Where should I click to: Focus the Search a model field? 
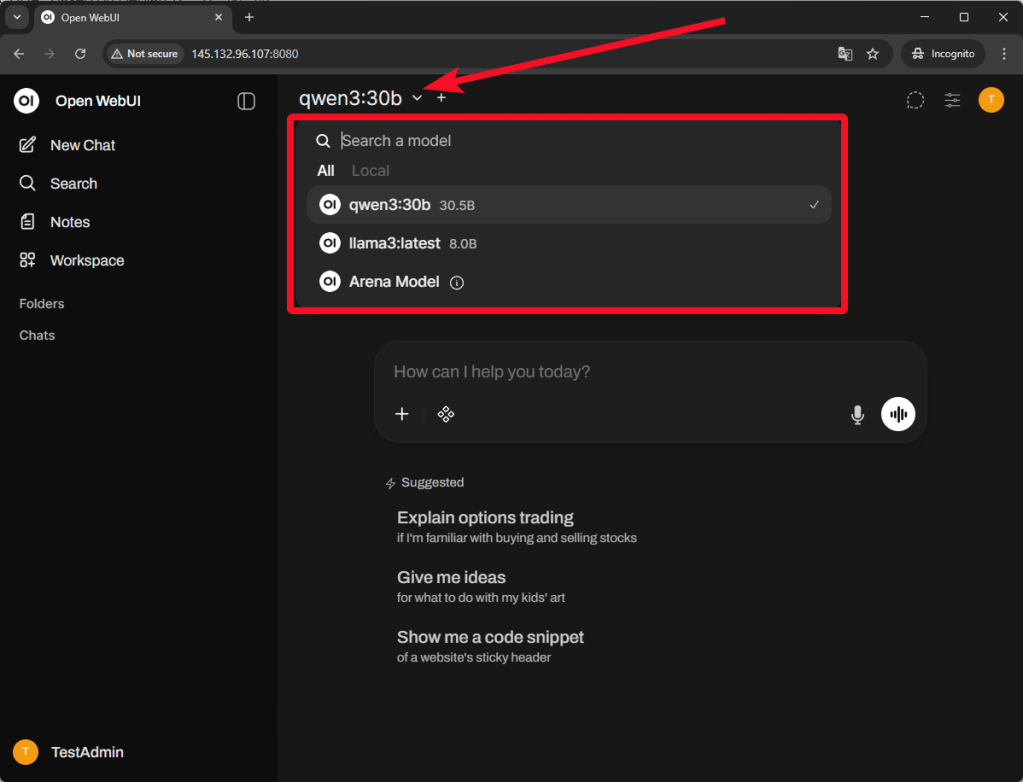pyautogui.click(x=580, y=141)
